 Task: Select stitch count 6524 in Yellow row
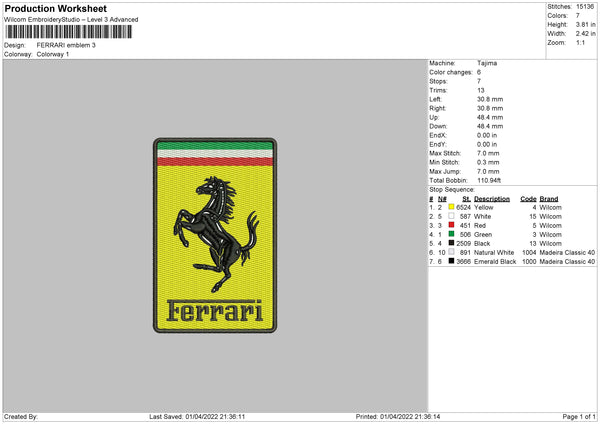pyautogui.click(x=463, y=207)
